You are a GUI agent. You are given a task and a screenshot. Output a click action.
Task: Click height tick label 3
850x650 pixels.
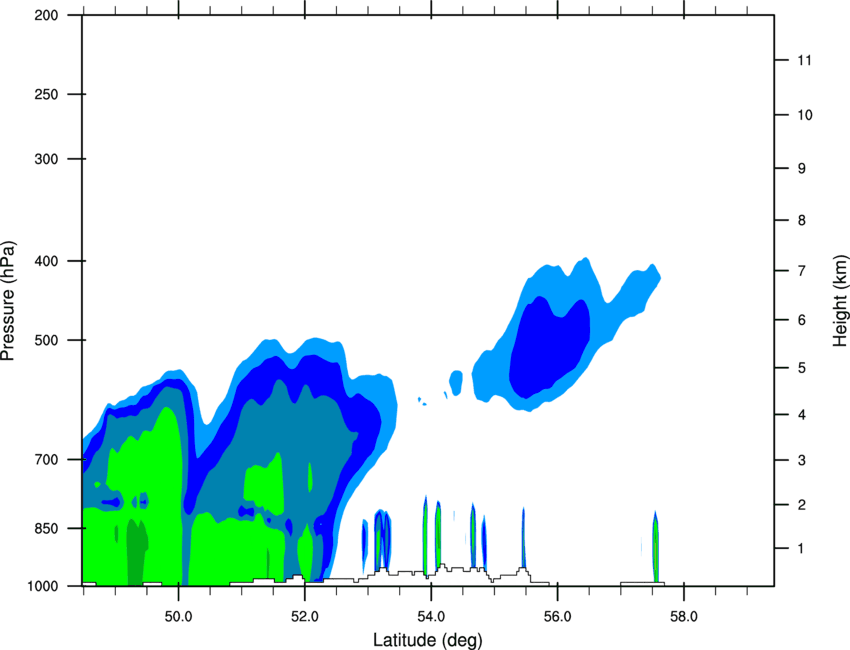(x=802, y=460)
